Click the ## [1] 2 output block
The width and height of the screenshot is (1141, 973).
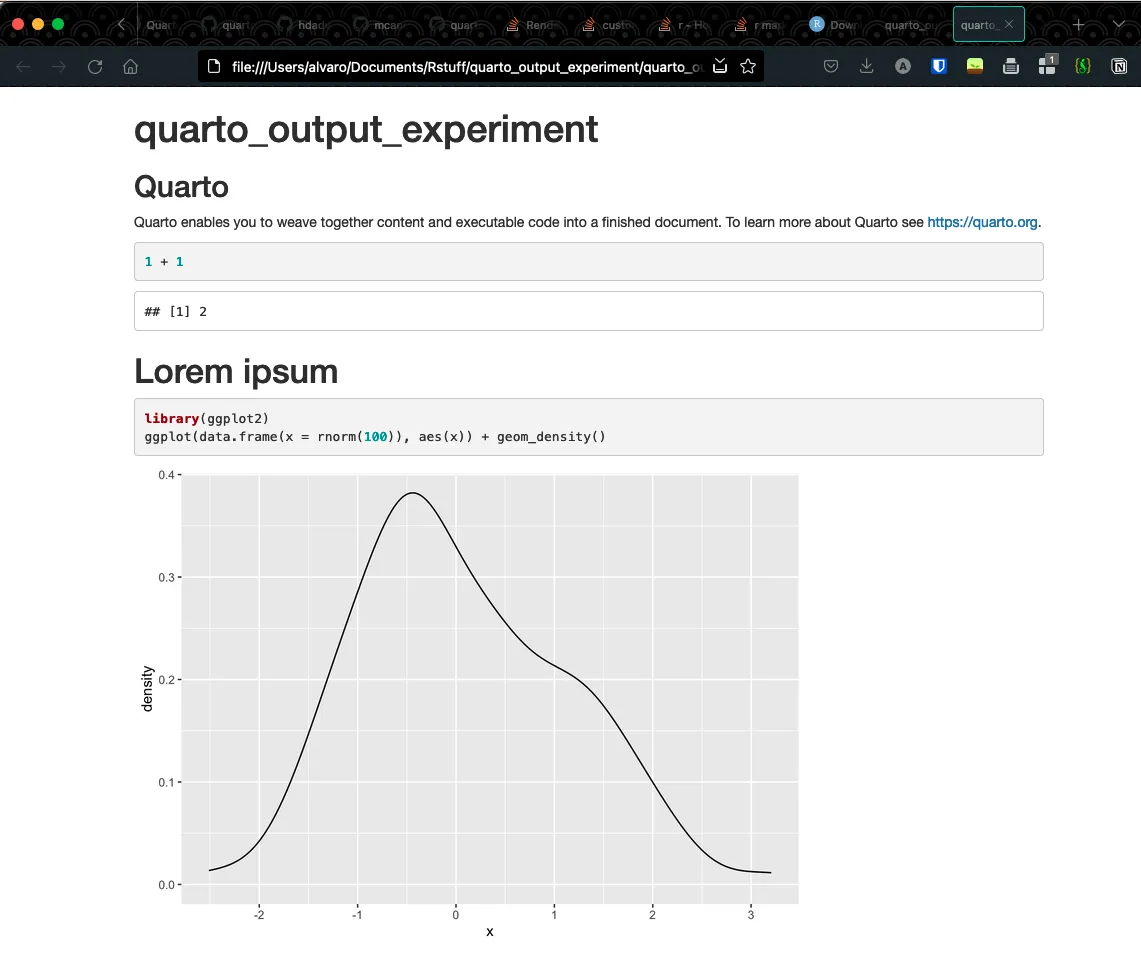click(x=589, y=311)
